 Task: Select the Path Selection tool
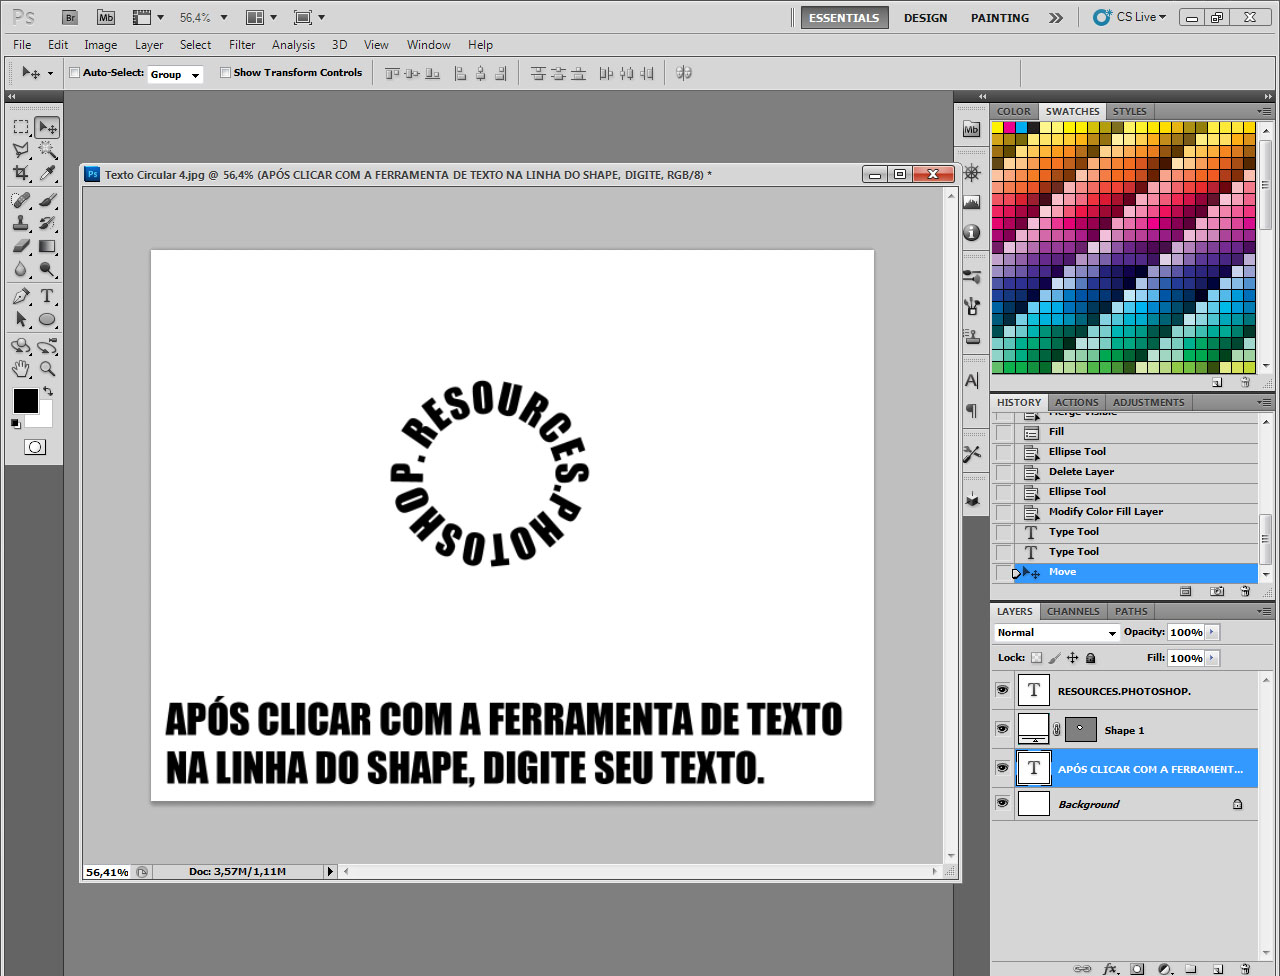tap(21, 319)
